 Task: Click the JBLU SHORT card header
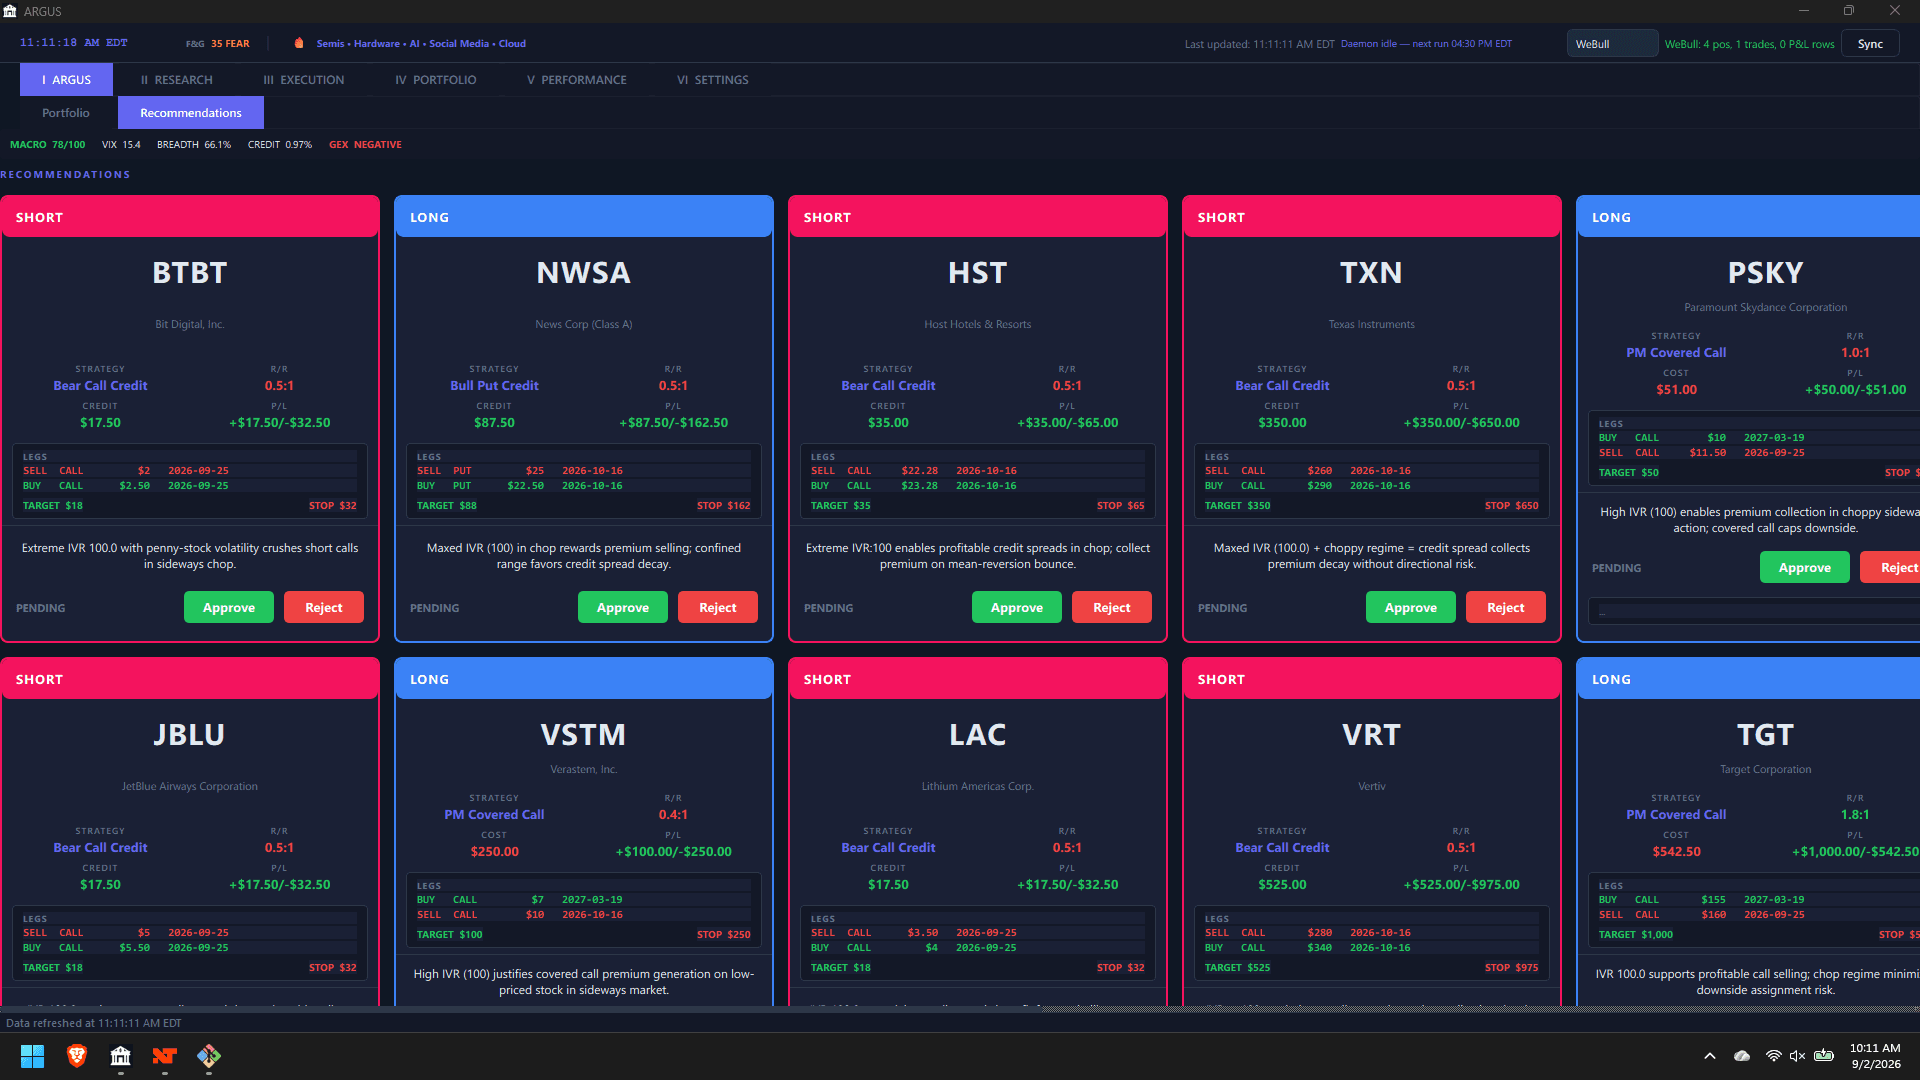[190, 679]
